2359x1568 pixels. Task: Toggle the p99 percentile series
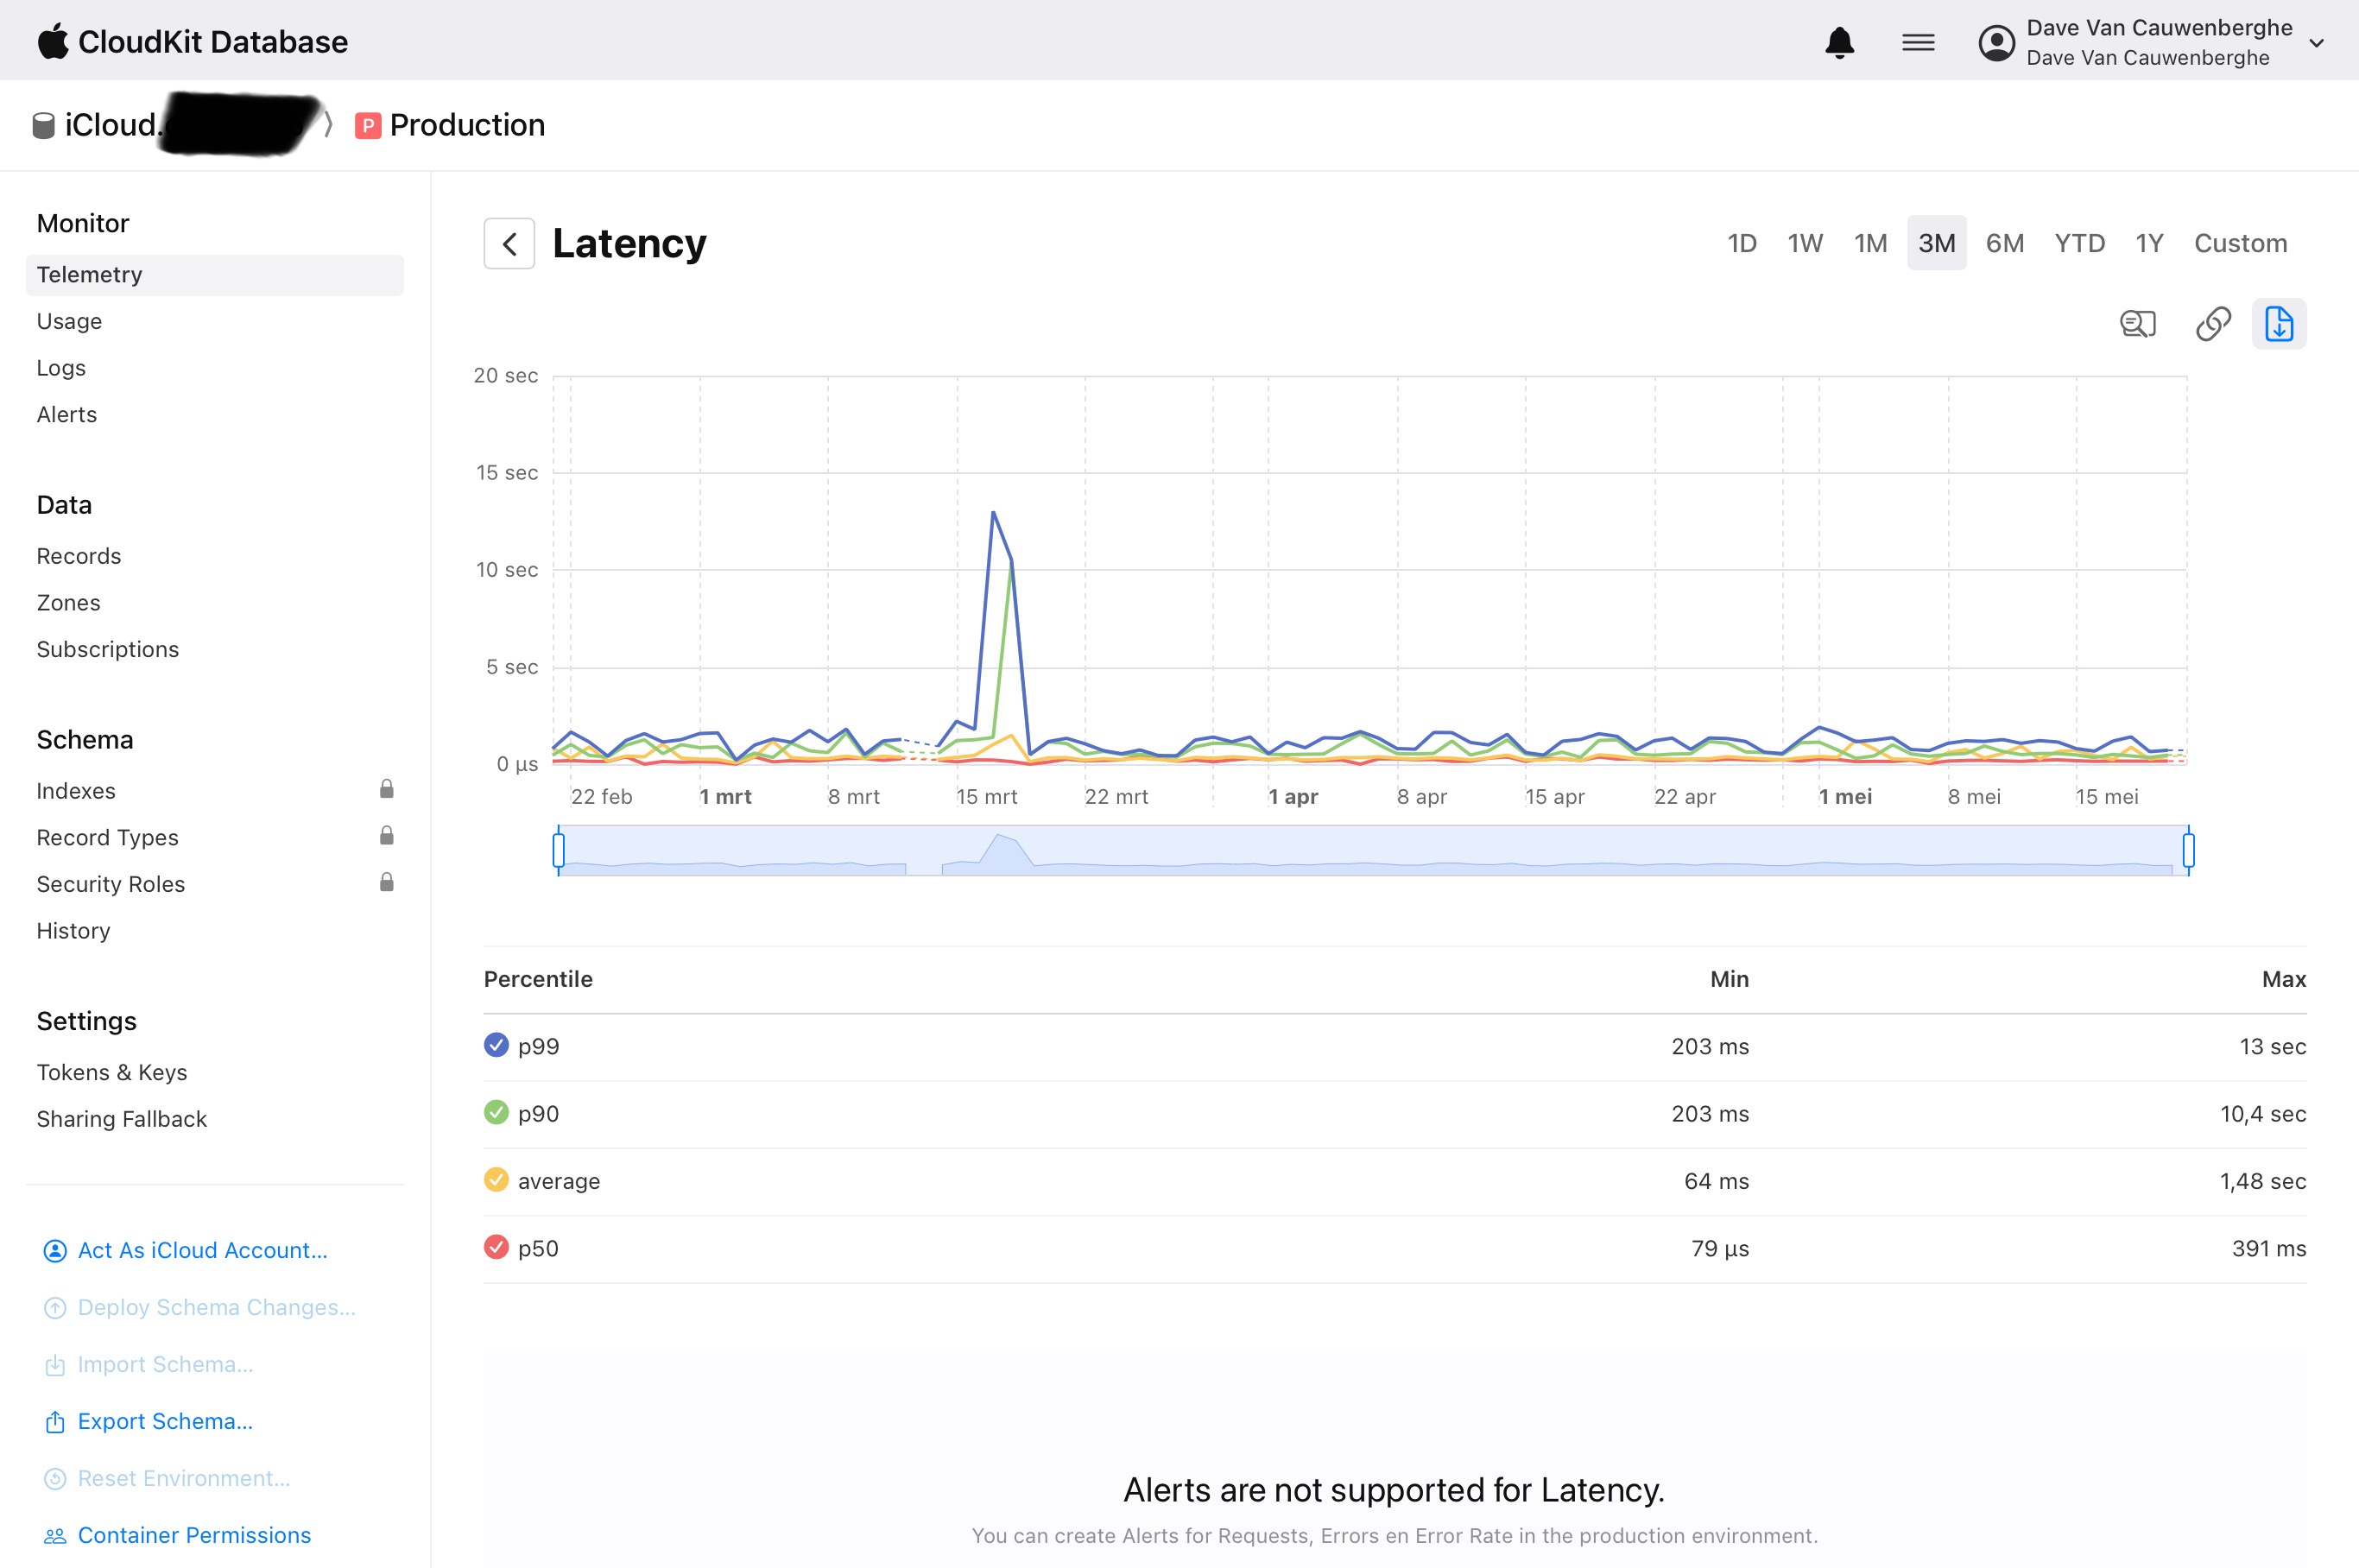(x=496, y=1045)
